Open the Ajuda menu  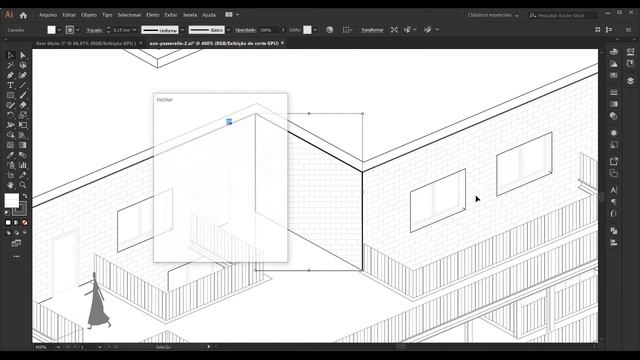(209, 15)
